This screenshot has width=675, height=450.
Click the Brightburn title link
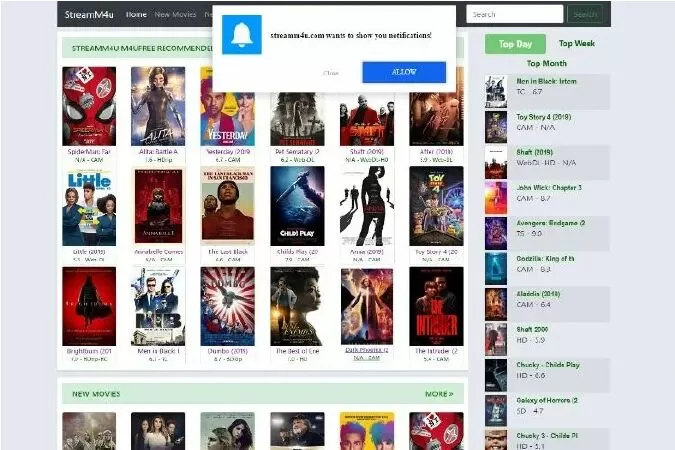click(x=89, y=351)
